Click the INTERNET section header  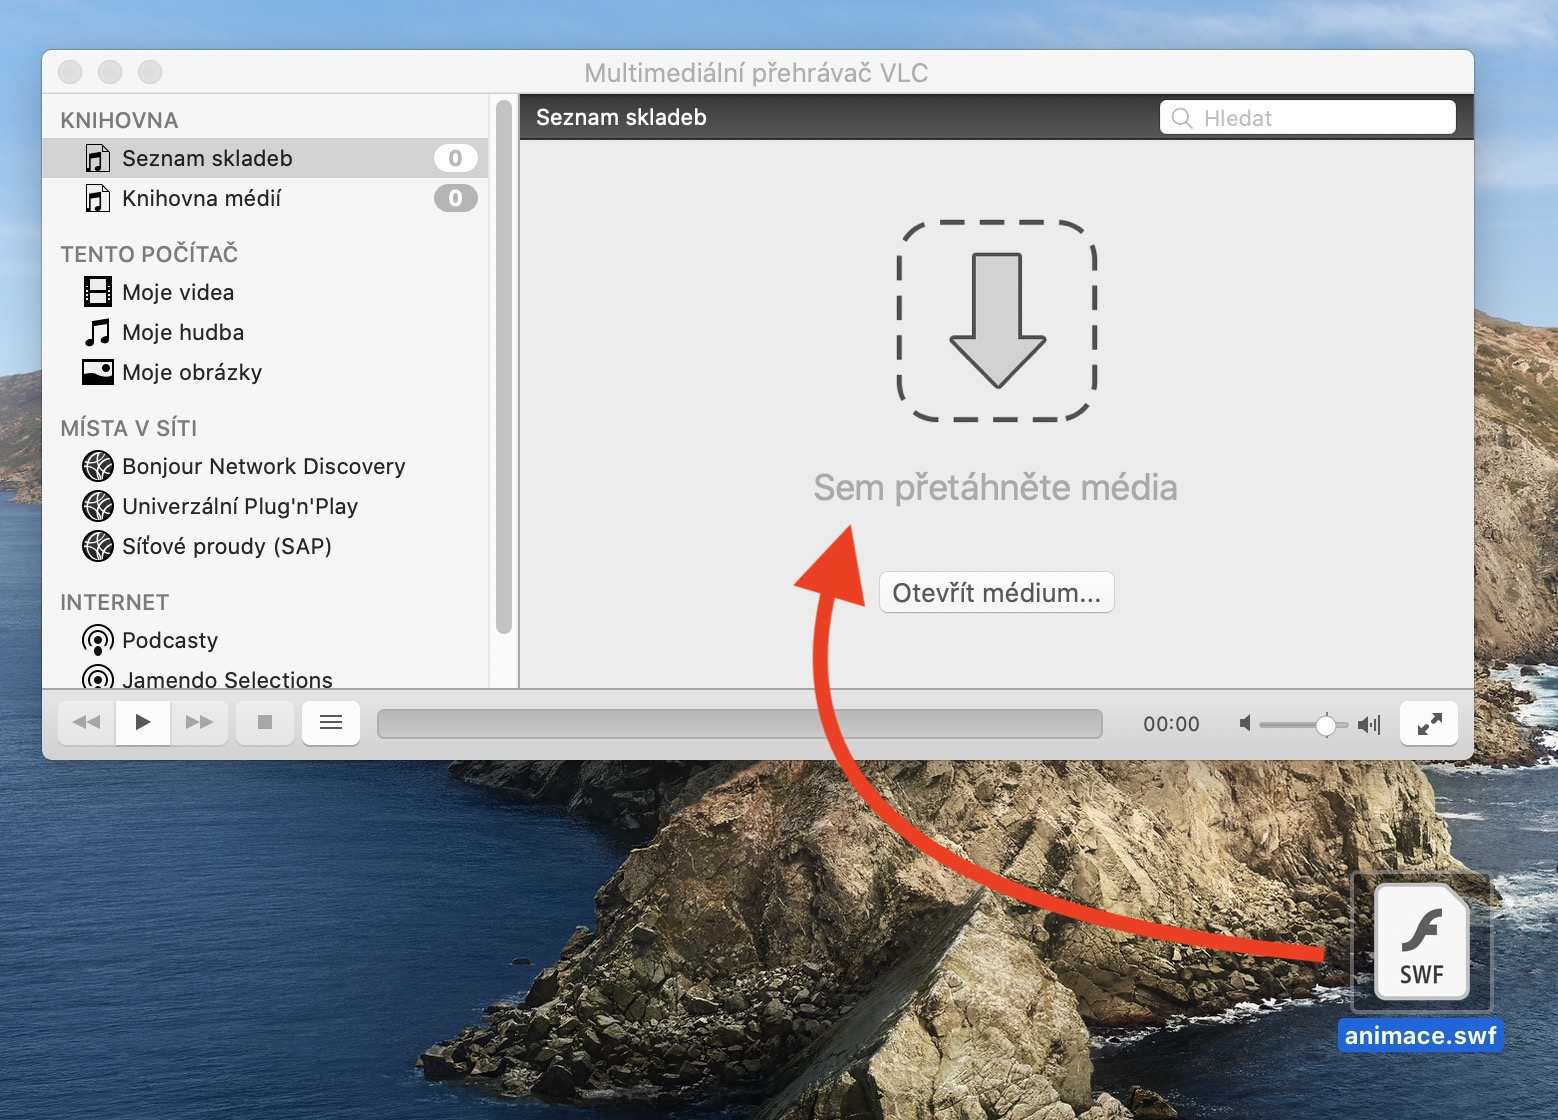pos(114,602)
